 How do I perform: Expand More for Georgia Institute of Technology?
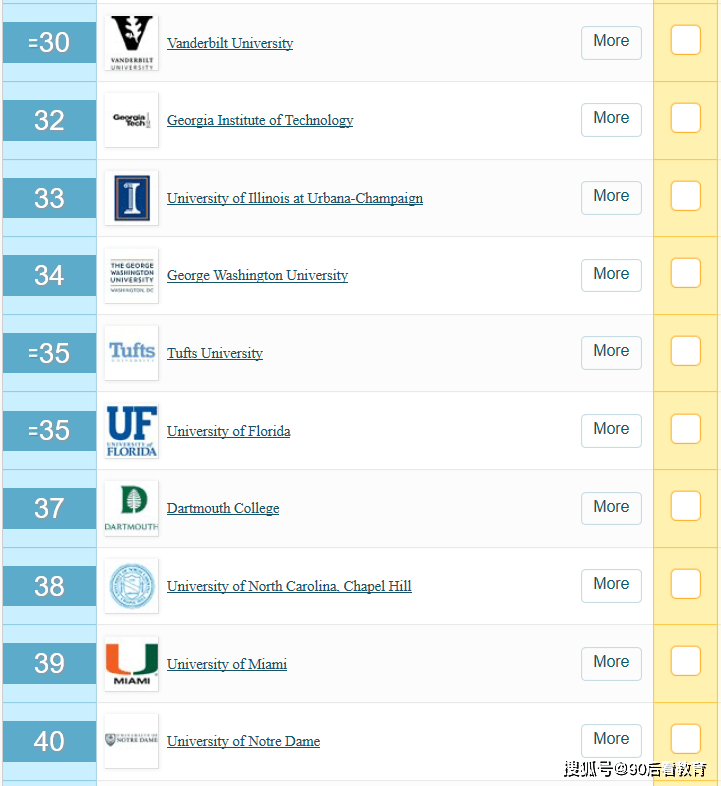pos(611,120)
